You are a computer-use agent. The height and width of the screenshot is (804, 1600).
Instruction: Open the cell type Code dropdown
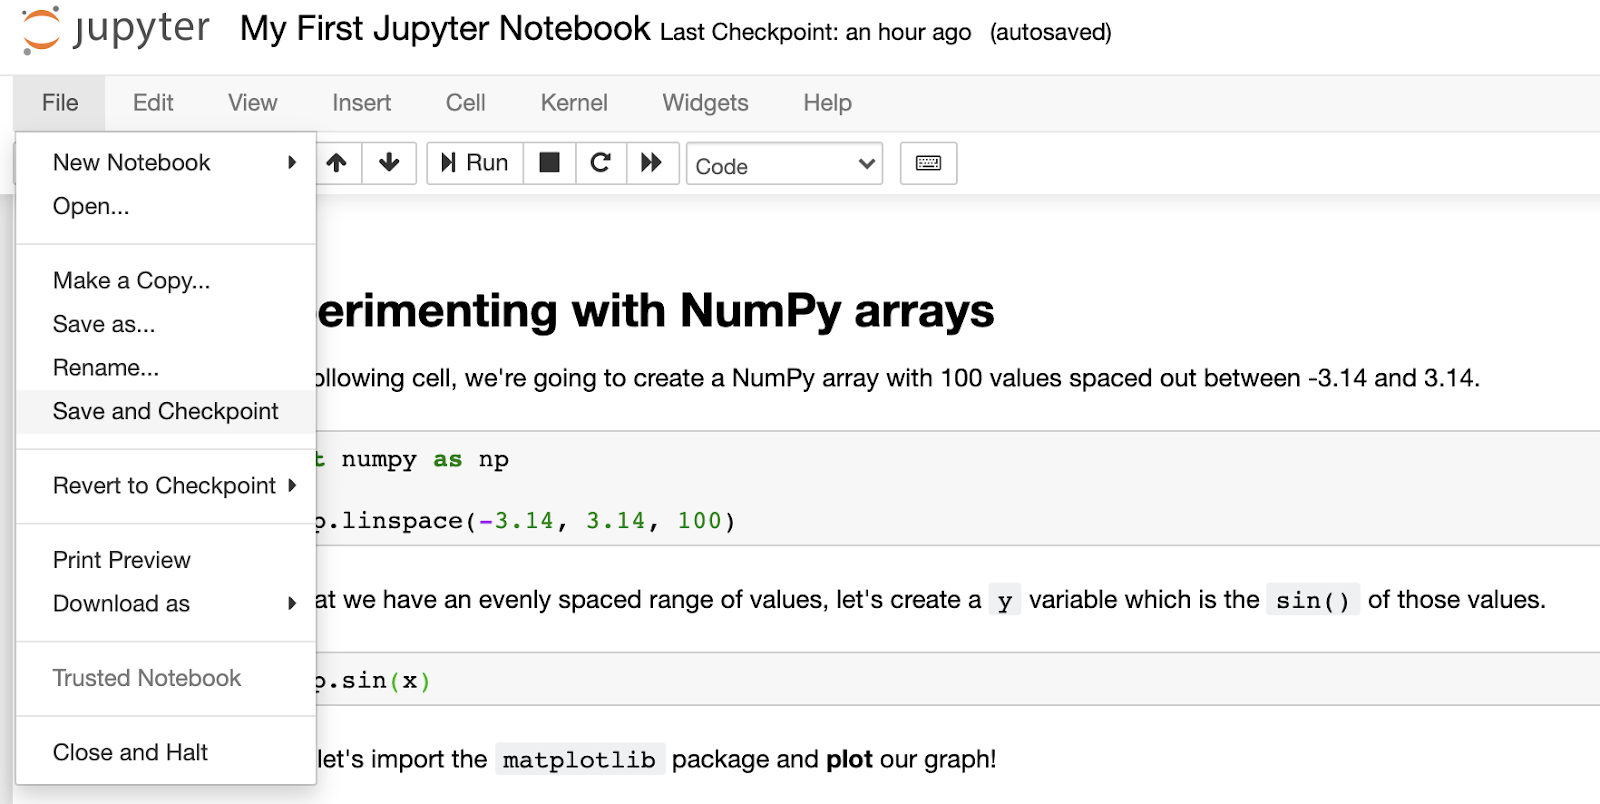(x=784, y=165)
